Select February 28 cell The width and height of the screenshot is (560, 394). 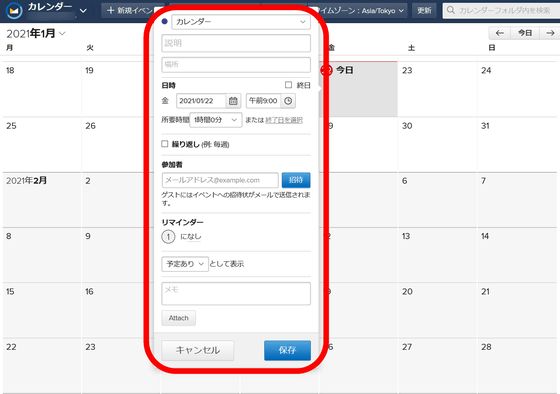tap(517, 366)
